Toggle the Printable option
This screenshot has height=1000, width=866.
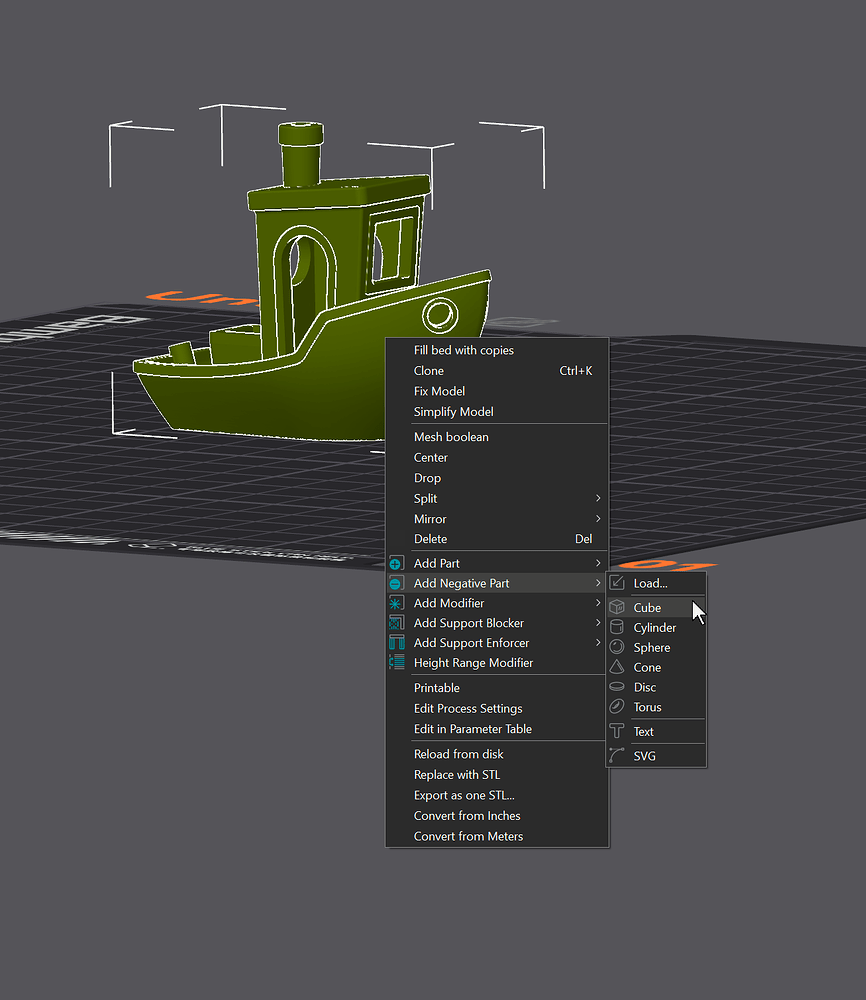pos(497,688)
